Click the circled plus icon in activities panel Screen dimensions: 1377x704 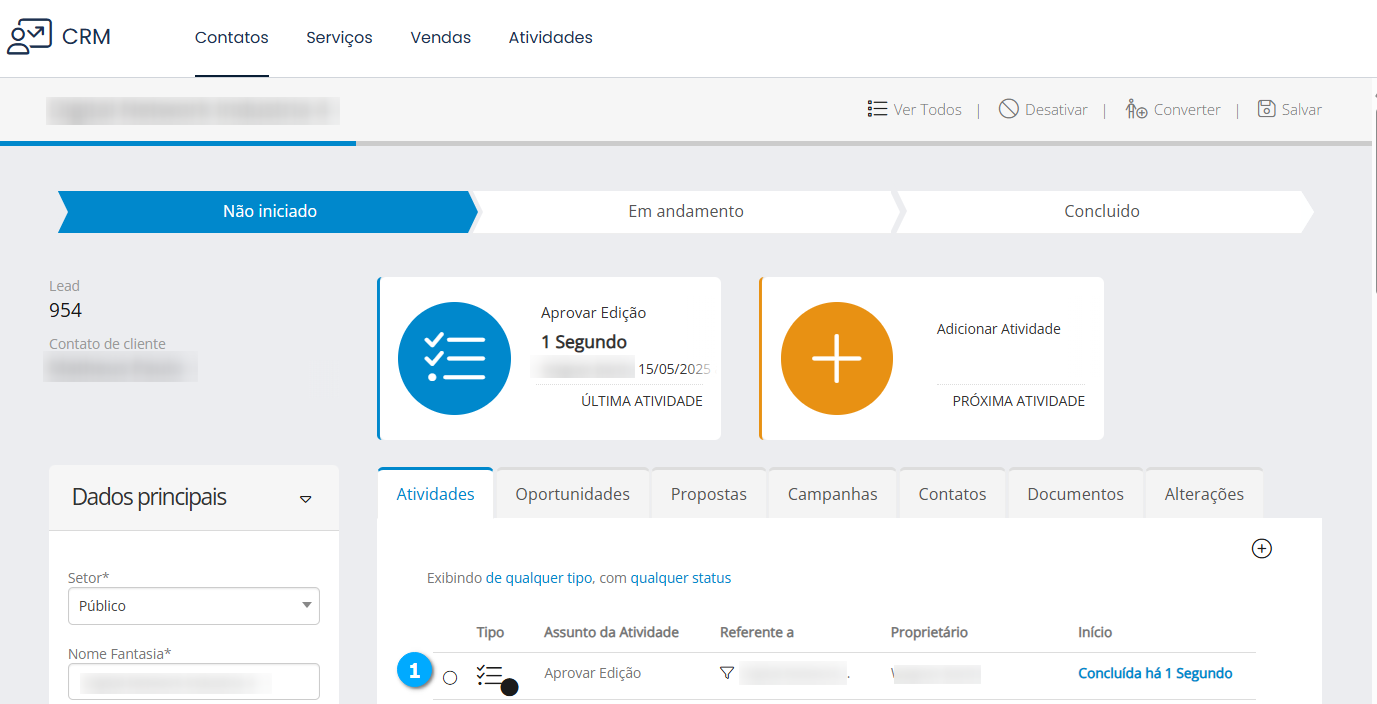[x=1261, y=548]
